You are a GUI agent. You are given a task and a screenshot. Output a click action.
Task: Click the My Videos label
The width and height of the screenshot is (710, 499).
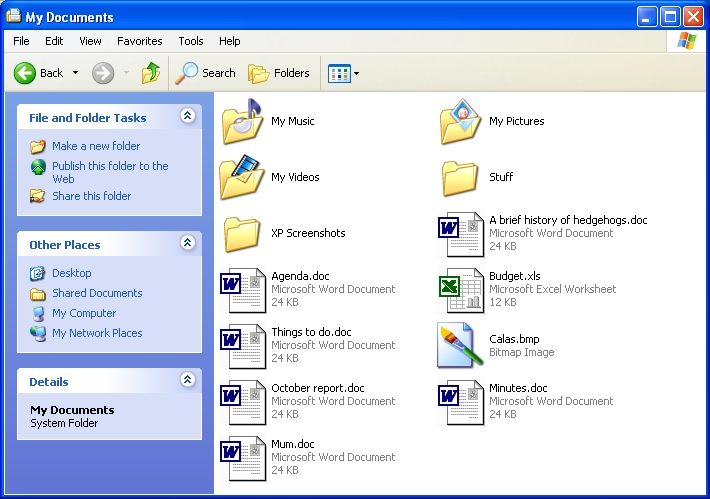point(295,177)
